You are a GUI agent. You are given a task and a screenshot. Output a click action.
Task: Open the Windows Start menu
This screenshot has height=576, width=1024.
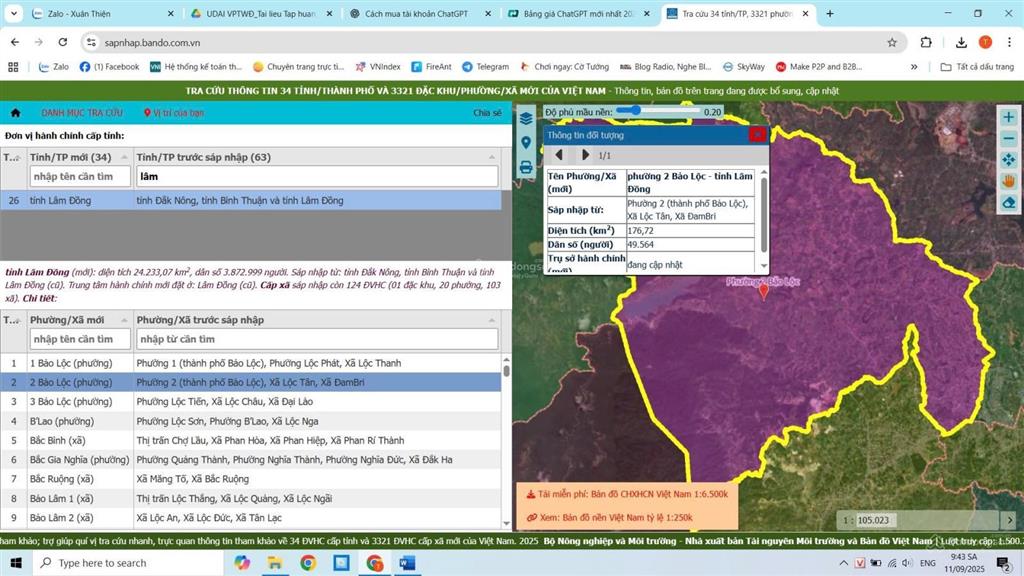(16, 563)
